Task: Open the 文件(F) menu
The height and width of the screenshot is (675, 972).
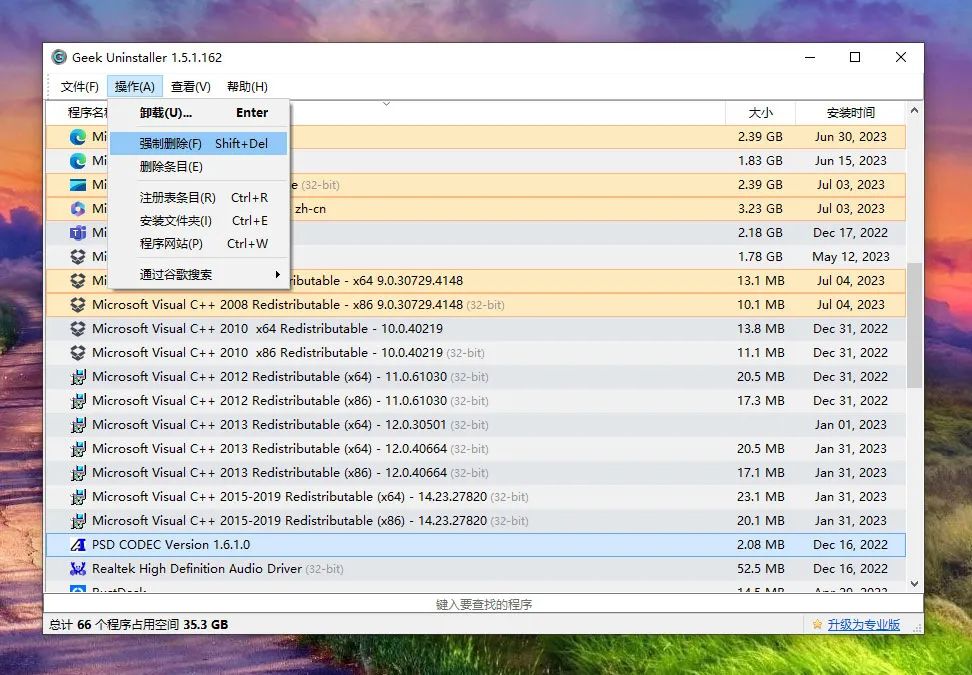Action: pyautogui.click(x=80, y=87)
